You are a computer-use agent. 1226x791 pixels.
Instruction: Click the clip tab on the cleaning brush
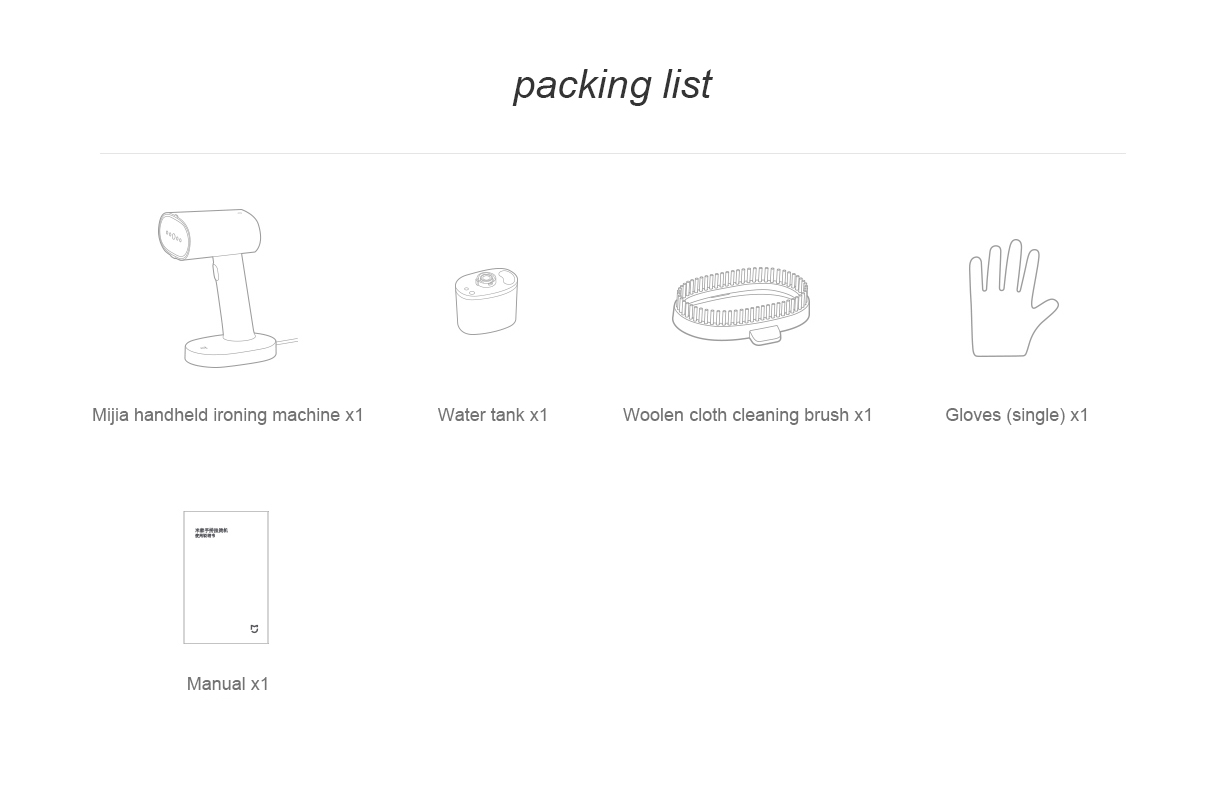(x=766, y=336)
